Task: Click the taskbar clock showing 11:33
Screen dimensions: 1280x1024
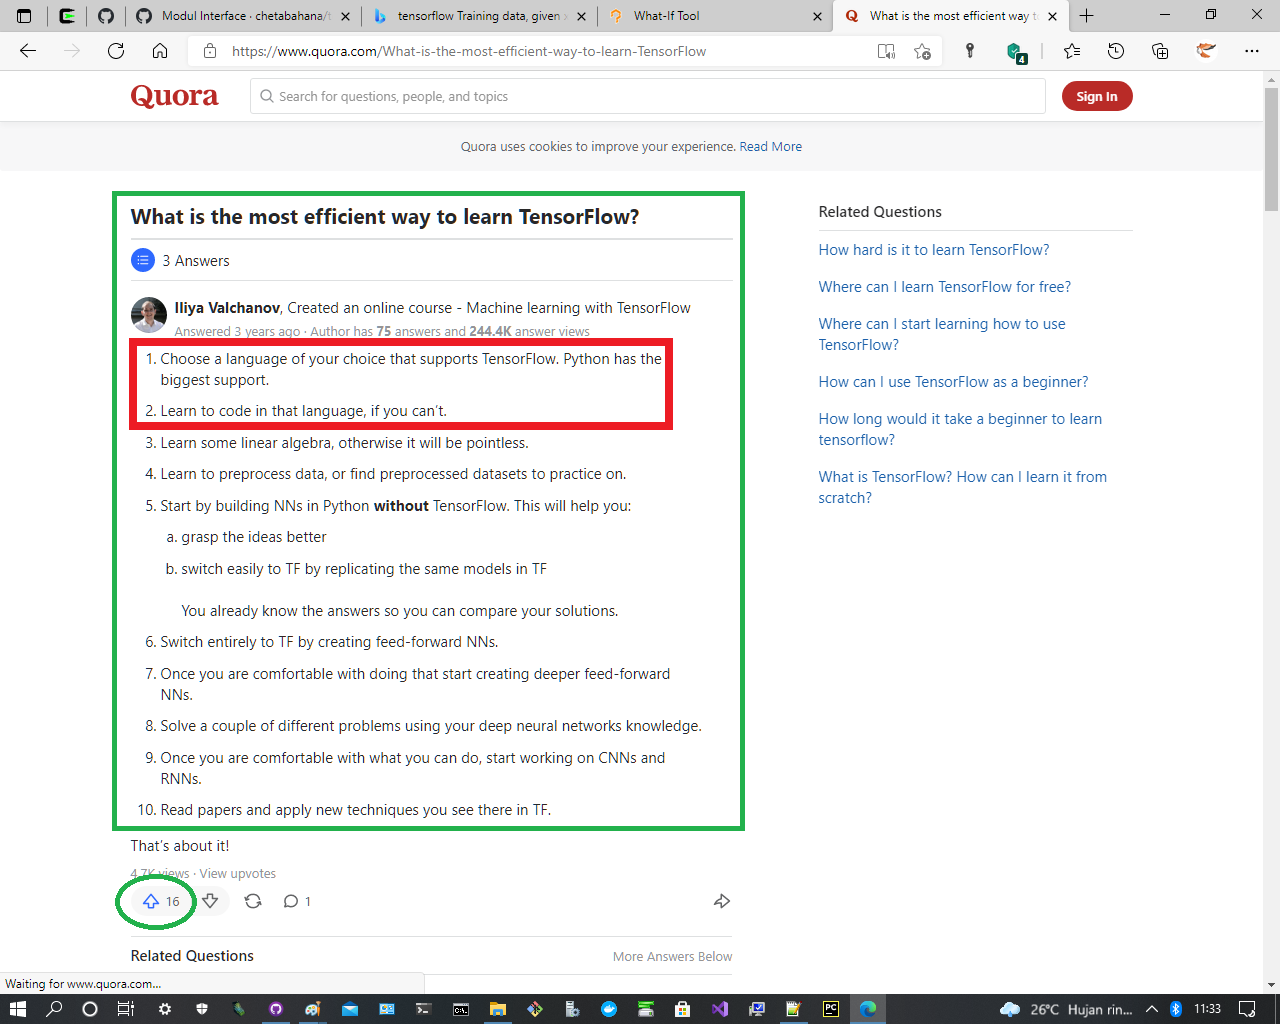Action: 1207,1009
